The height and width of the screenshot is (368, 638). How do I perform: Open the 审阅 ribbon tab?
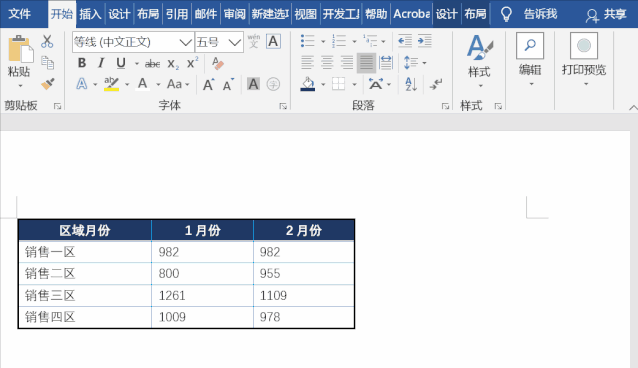point(234,14)
